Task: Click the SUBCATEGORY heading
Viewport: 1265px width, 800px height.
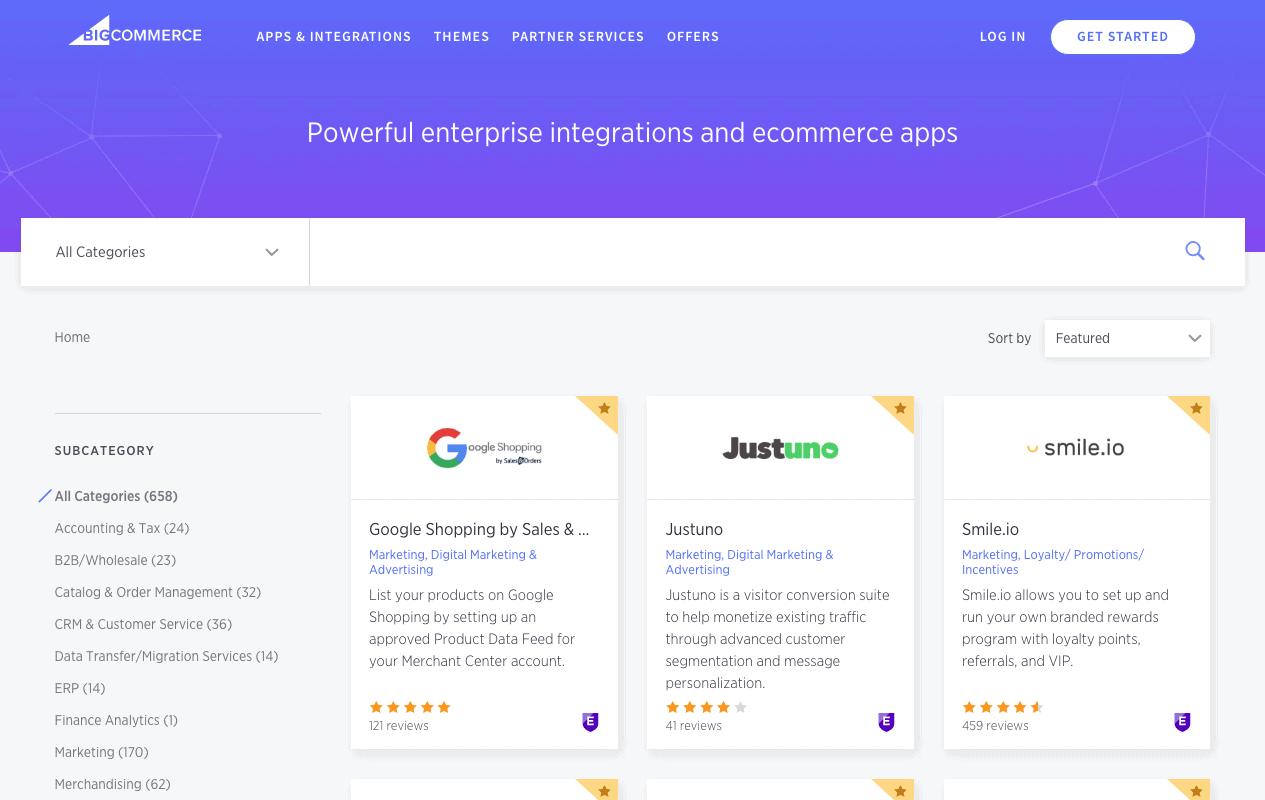Action: click(104, 451)
